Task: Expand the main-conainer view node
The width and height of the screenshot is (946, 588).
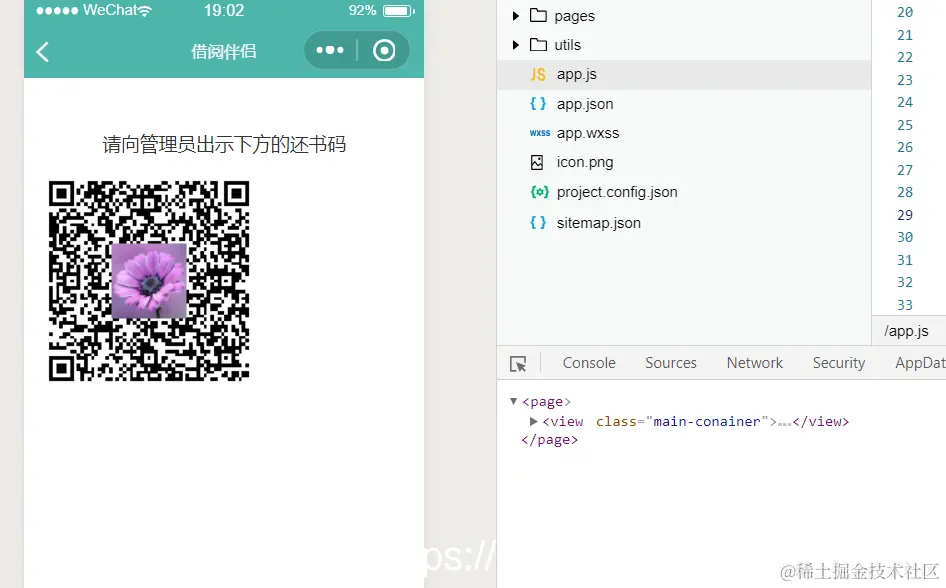Action: pyautogui.click(x=533, y=421)
